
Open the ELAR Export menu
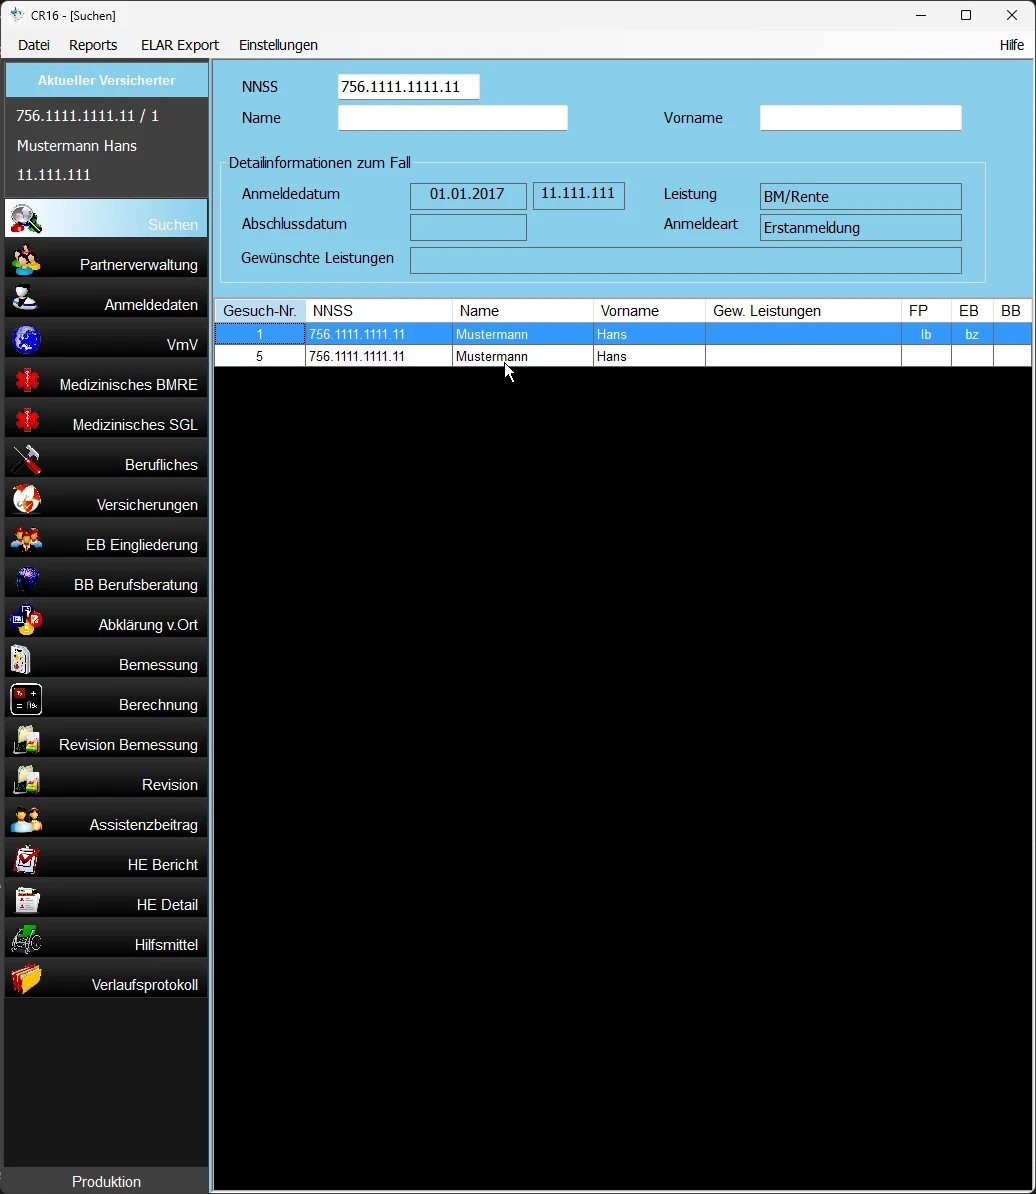[x=180, y=45]
